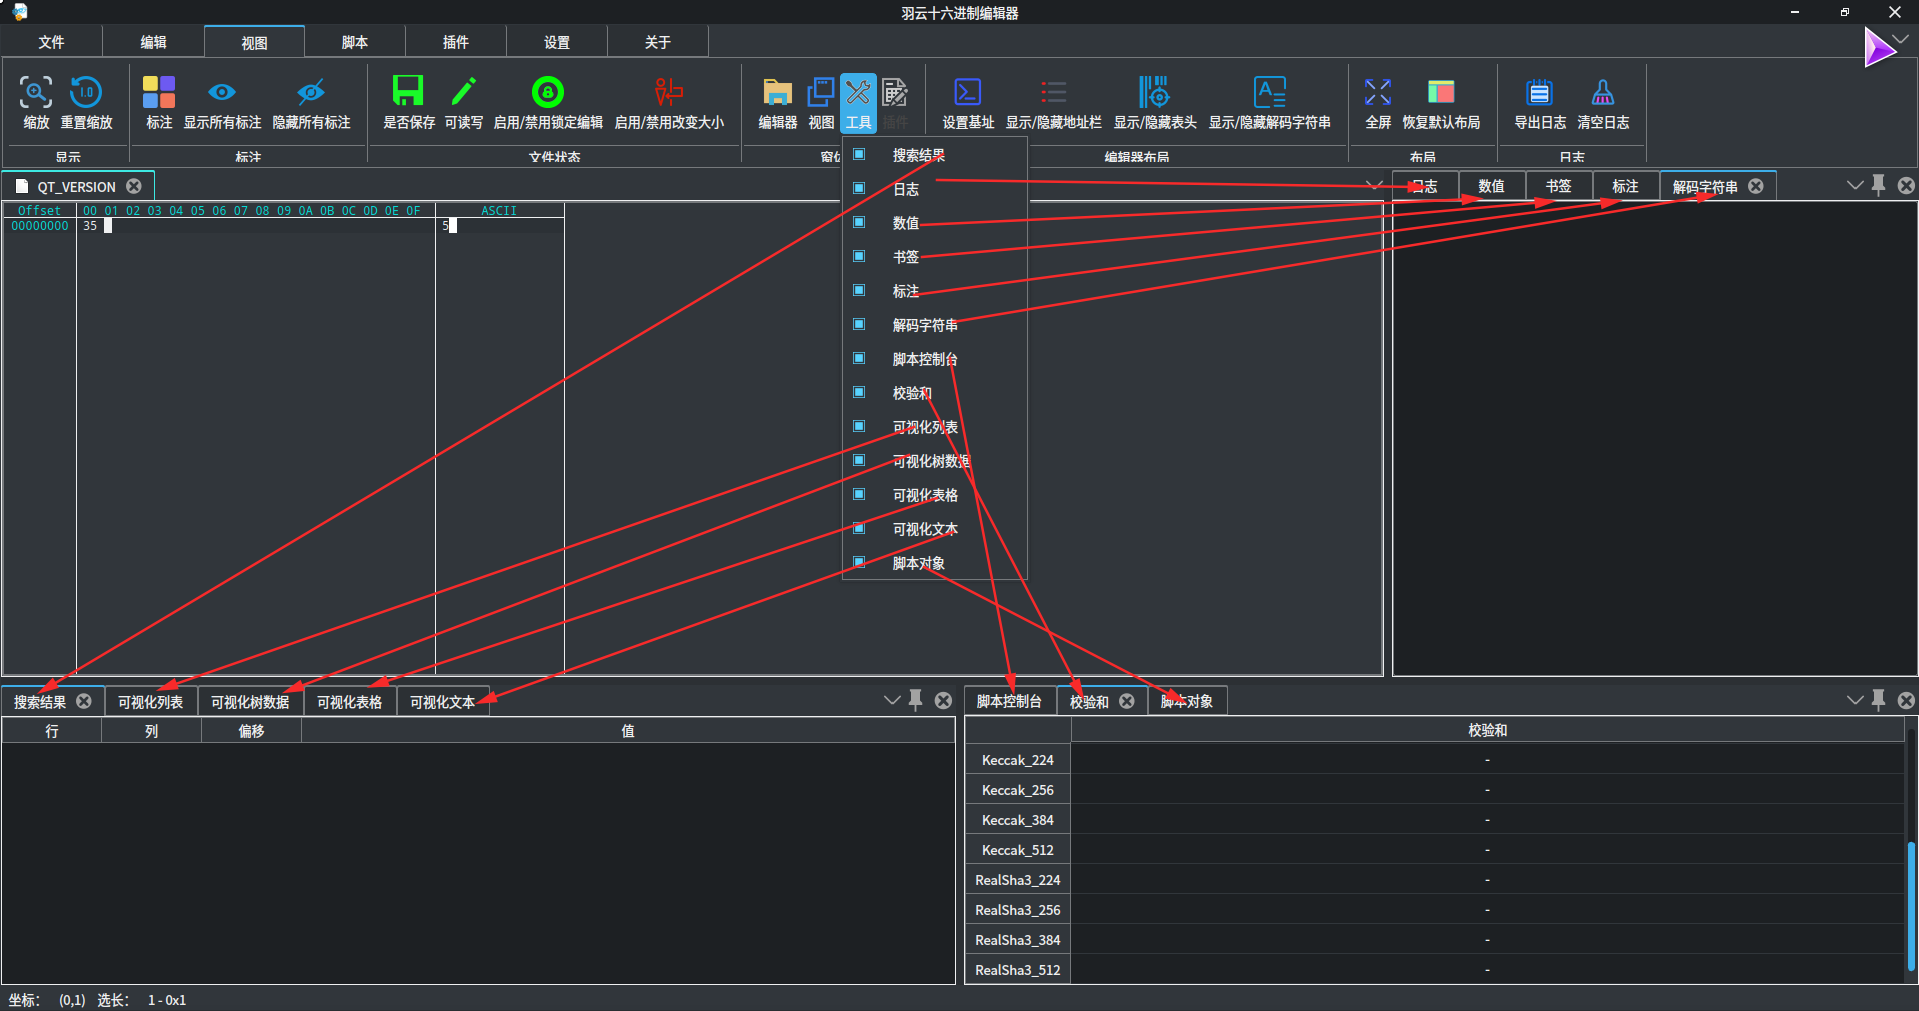The width and height of the screenshot is (1919, 1011).
Task: Click the 缩放 zoom icon
Action: pos(36,92)
